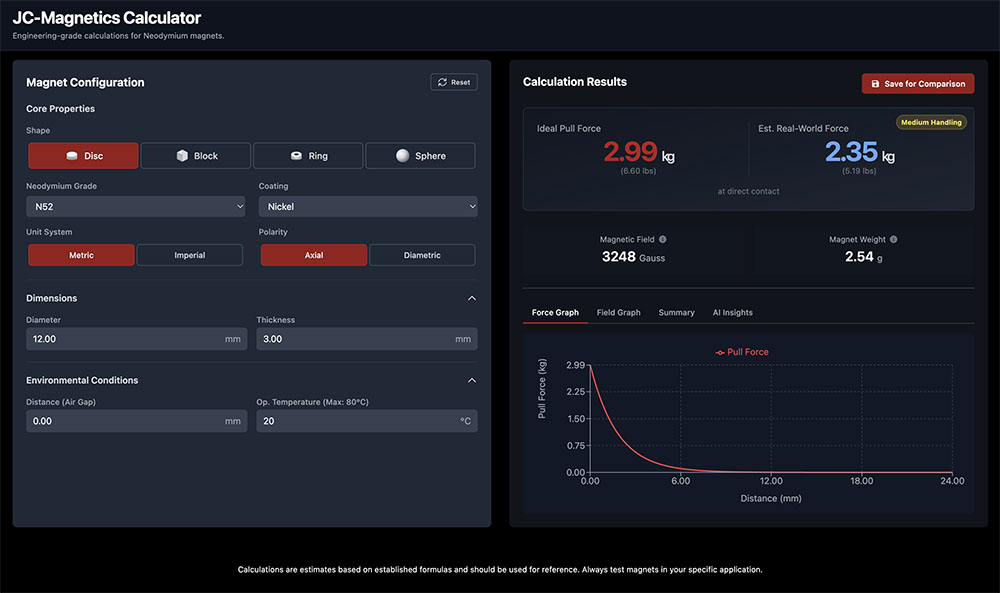Choose the Block shape cube icon
Screen dimensions: 1000x593
[182, 156]
